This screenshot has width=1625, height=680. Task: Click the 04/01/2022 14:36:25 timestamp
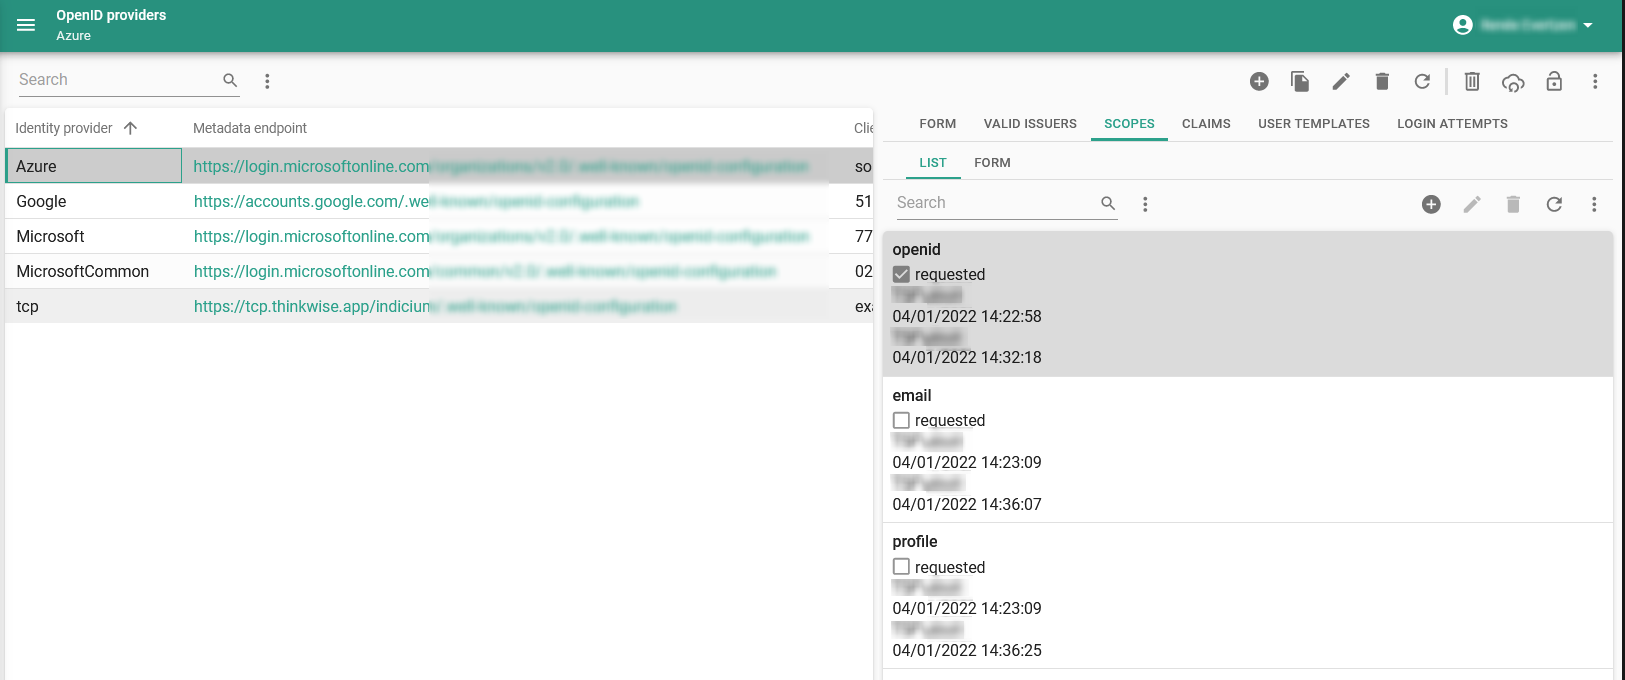(x=967, y=650)
